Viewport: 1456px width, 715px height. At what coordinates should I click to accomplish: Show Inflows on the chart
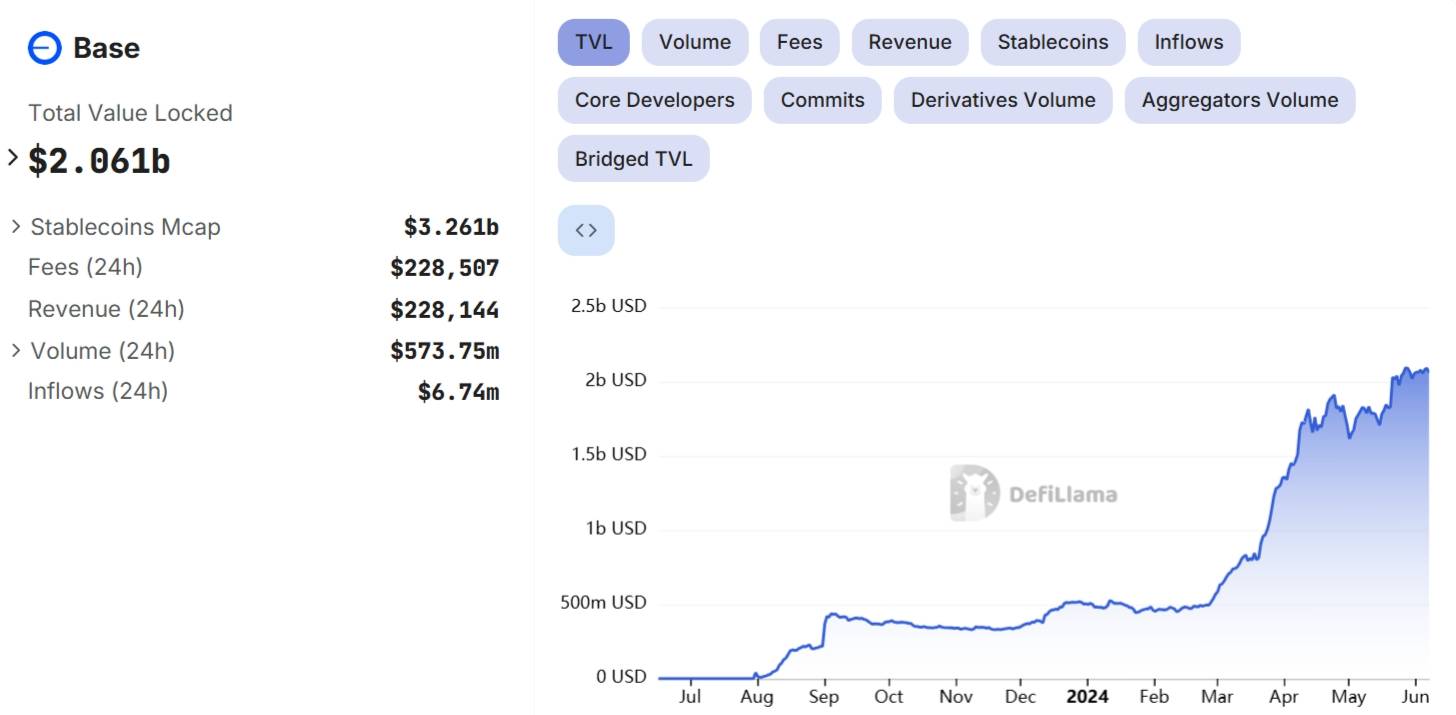(1189, 42)
